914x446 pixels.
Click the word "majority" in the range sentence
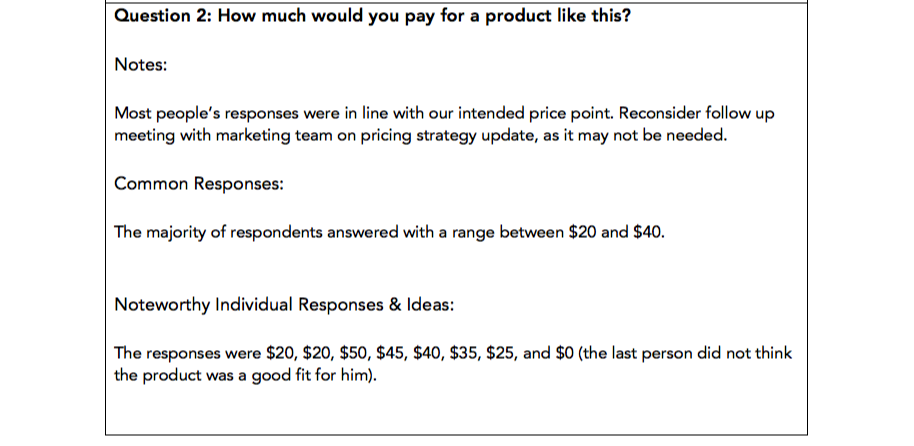click(179, 232)
